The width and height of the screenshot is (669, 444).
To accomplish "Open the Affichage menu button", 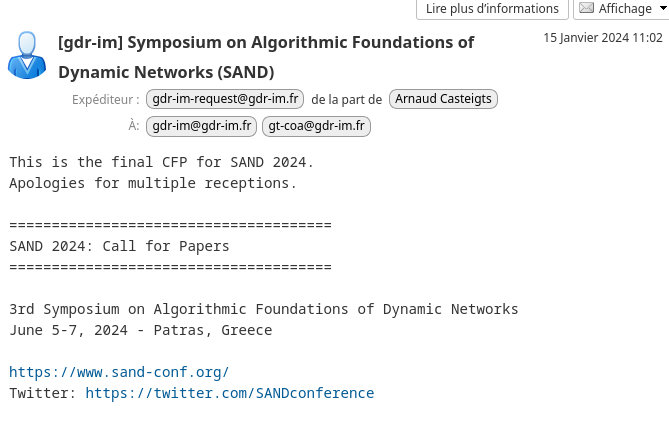I will click(x=621, y=9).
